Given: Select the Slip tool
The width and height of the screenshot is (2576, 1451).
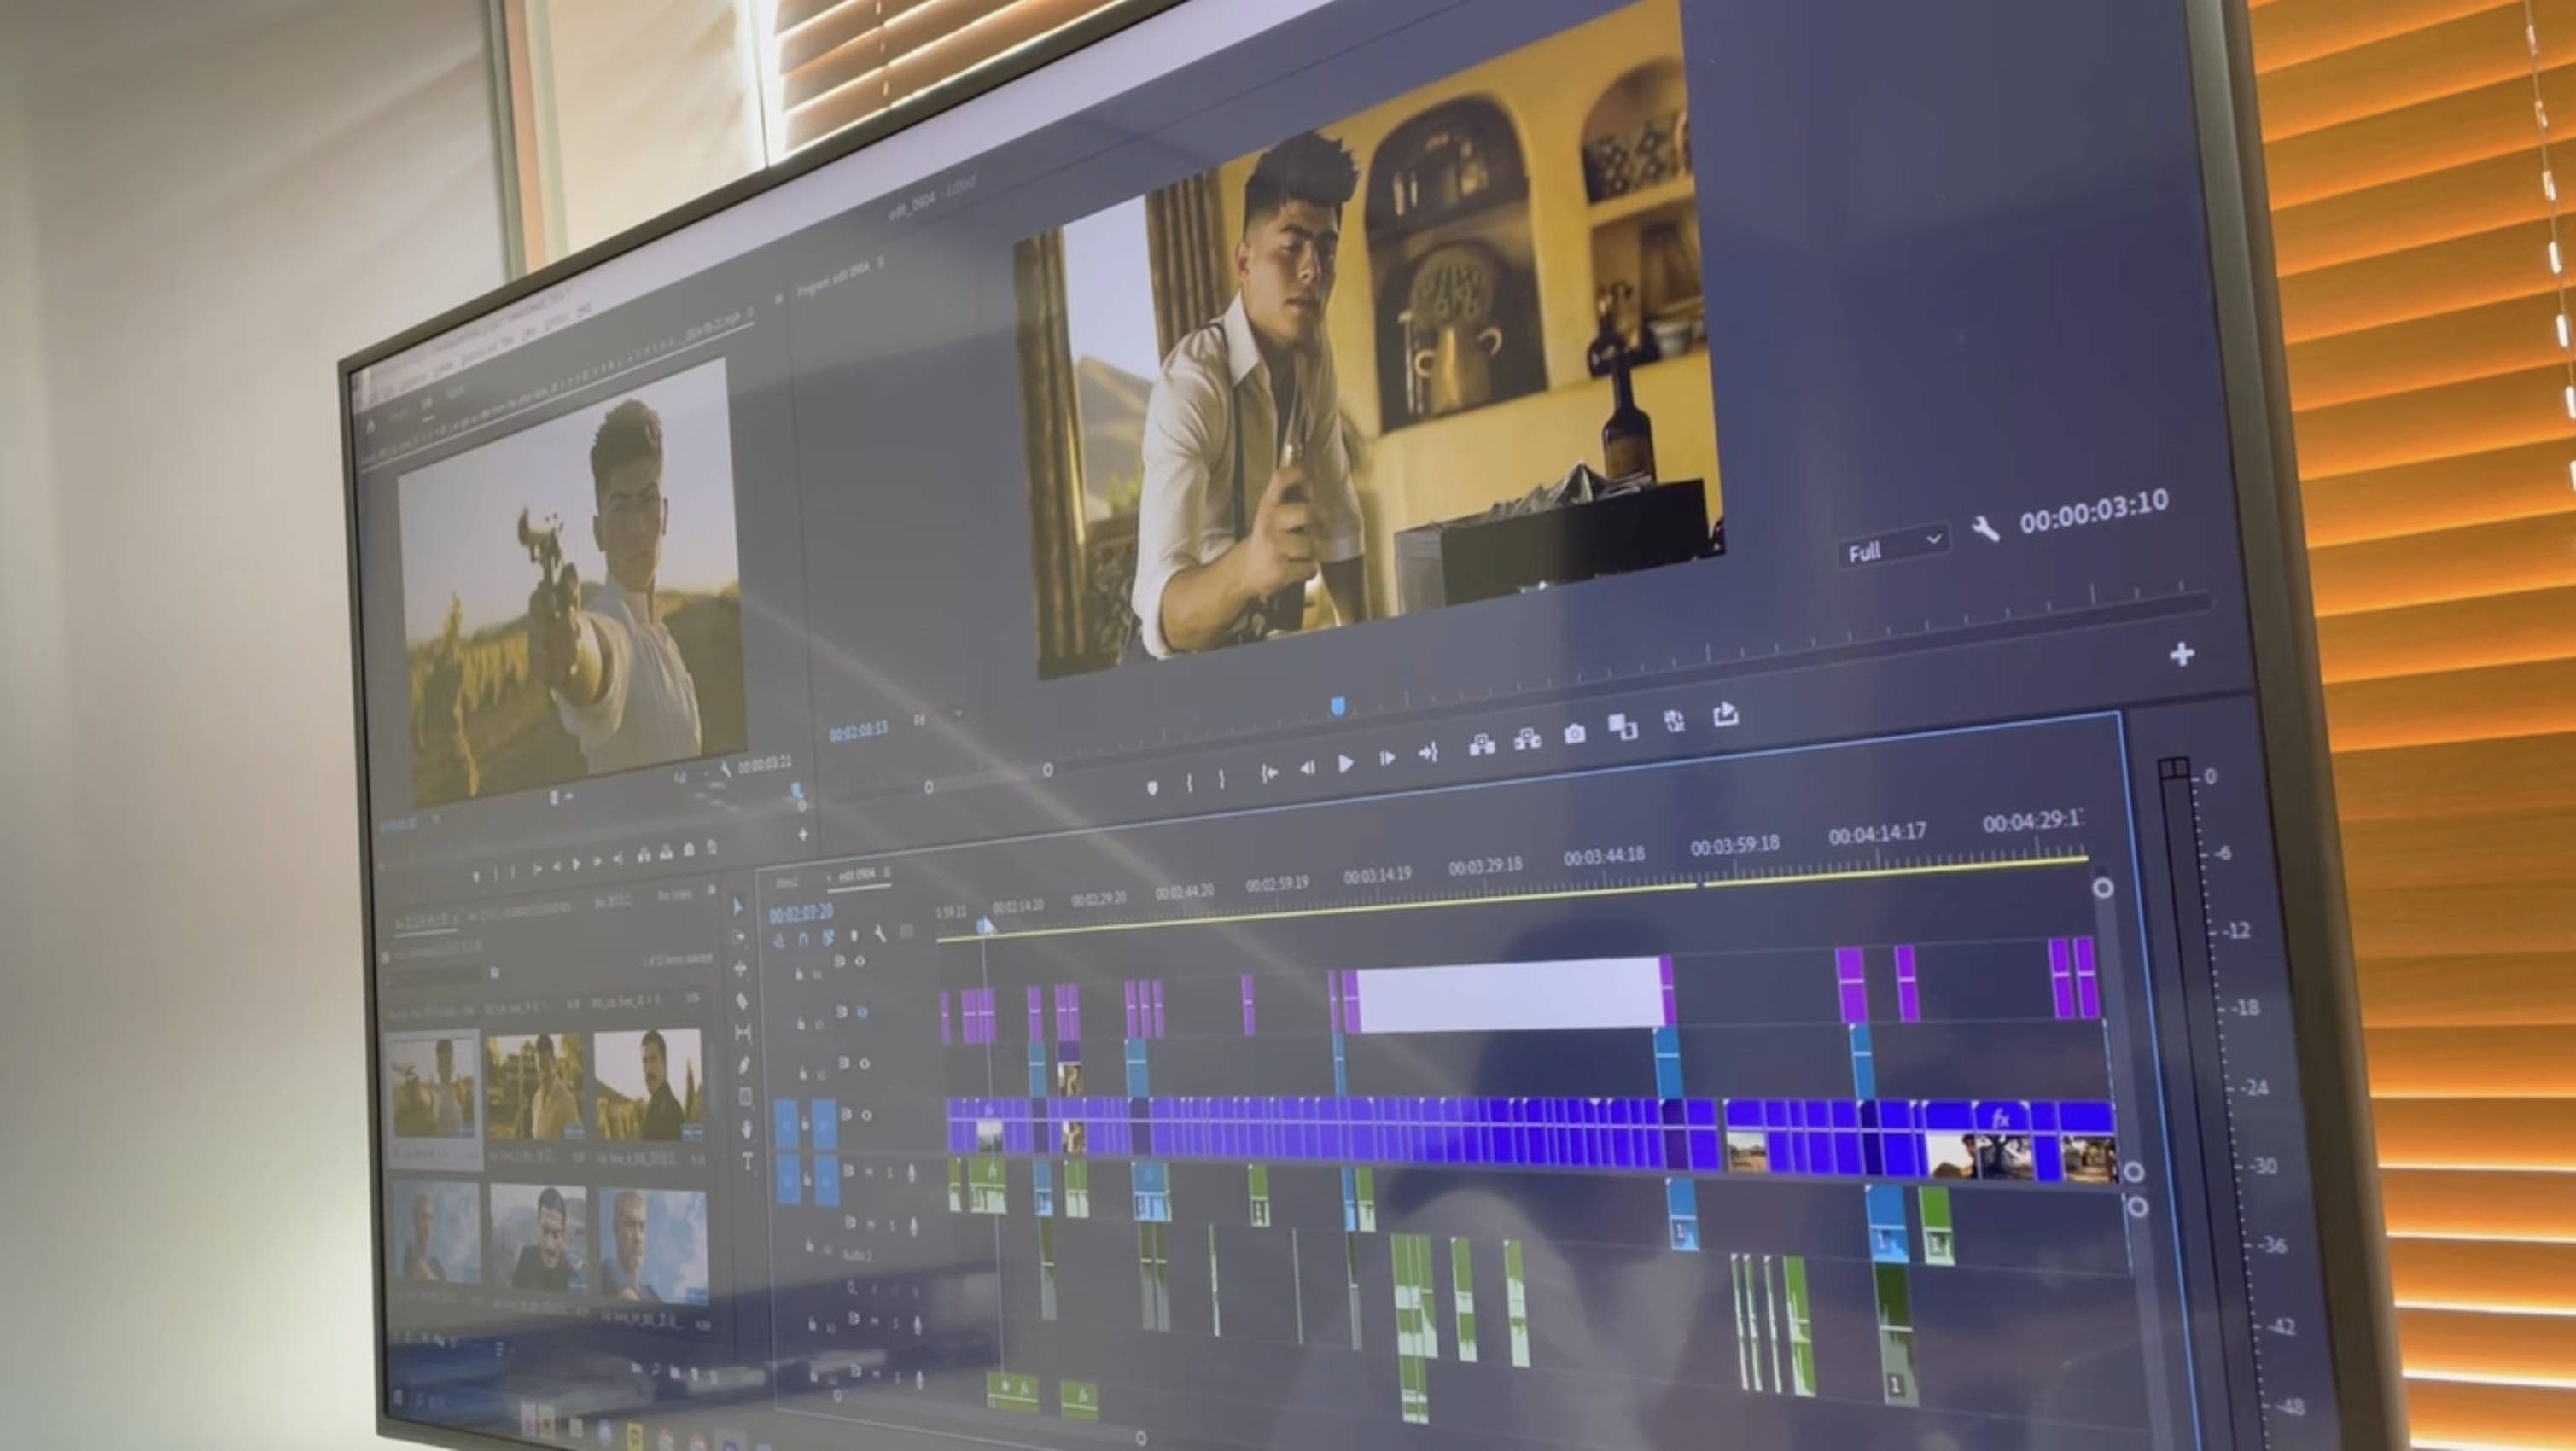Looking at the screenshot, I should 743,1032.
